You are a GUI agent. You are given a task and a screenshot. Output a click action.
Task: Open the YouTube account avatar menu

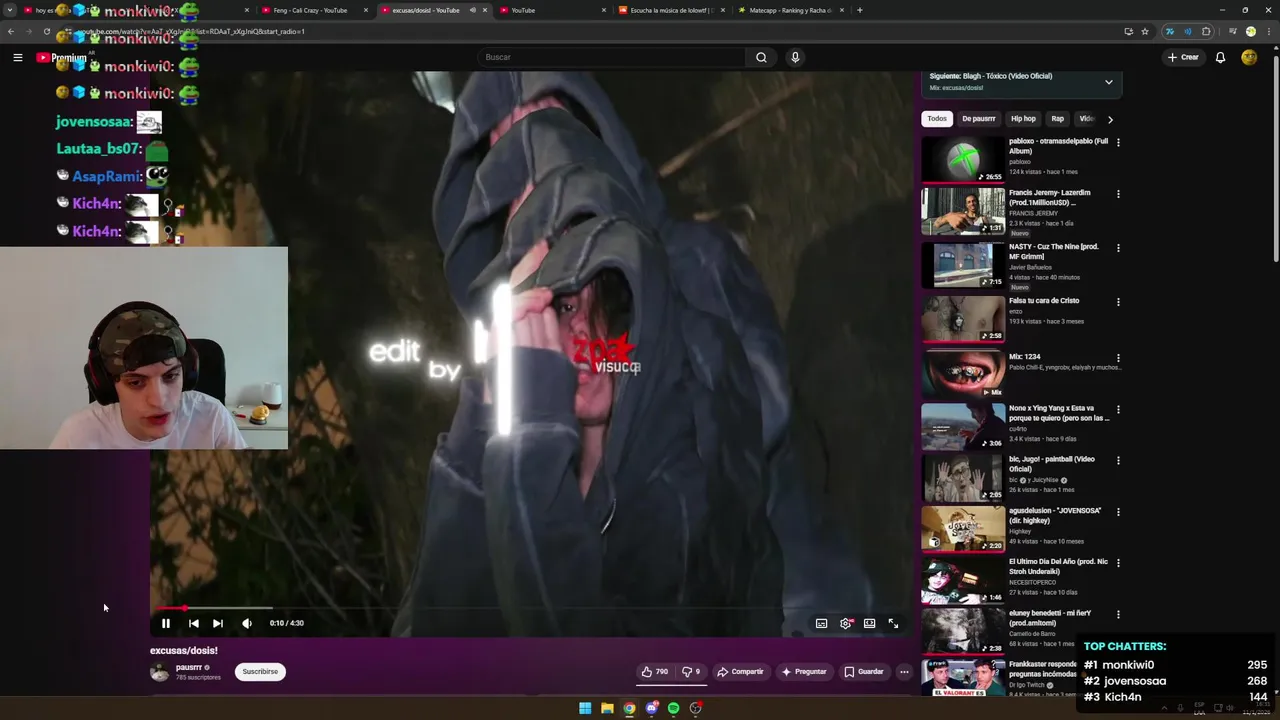point(1249,57)
